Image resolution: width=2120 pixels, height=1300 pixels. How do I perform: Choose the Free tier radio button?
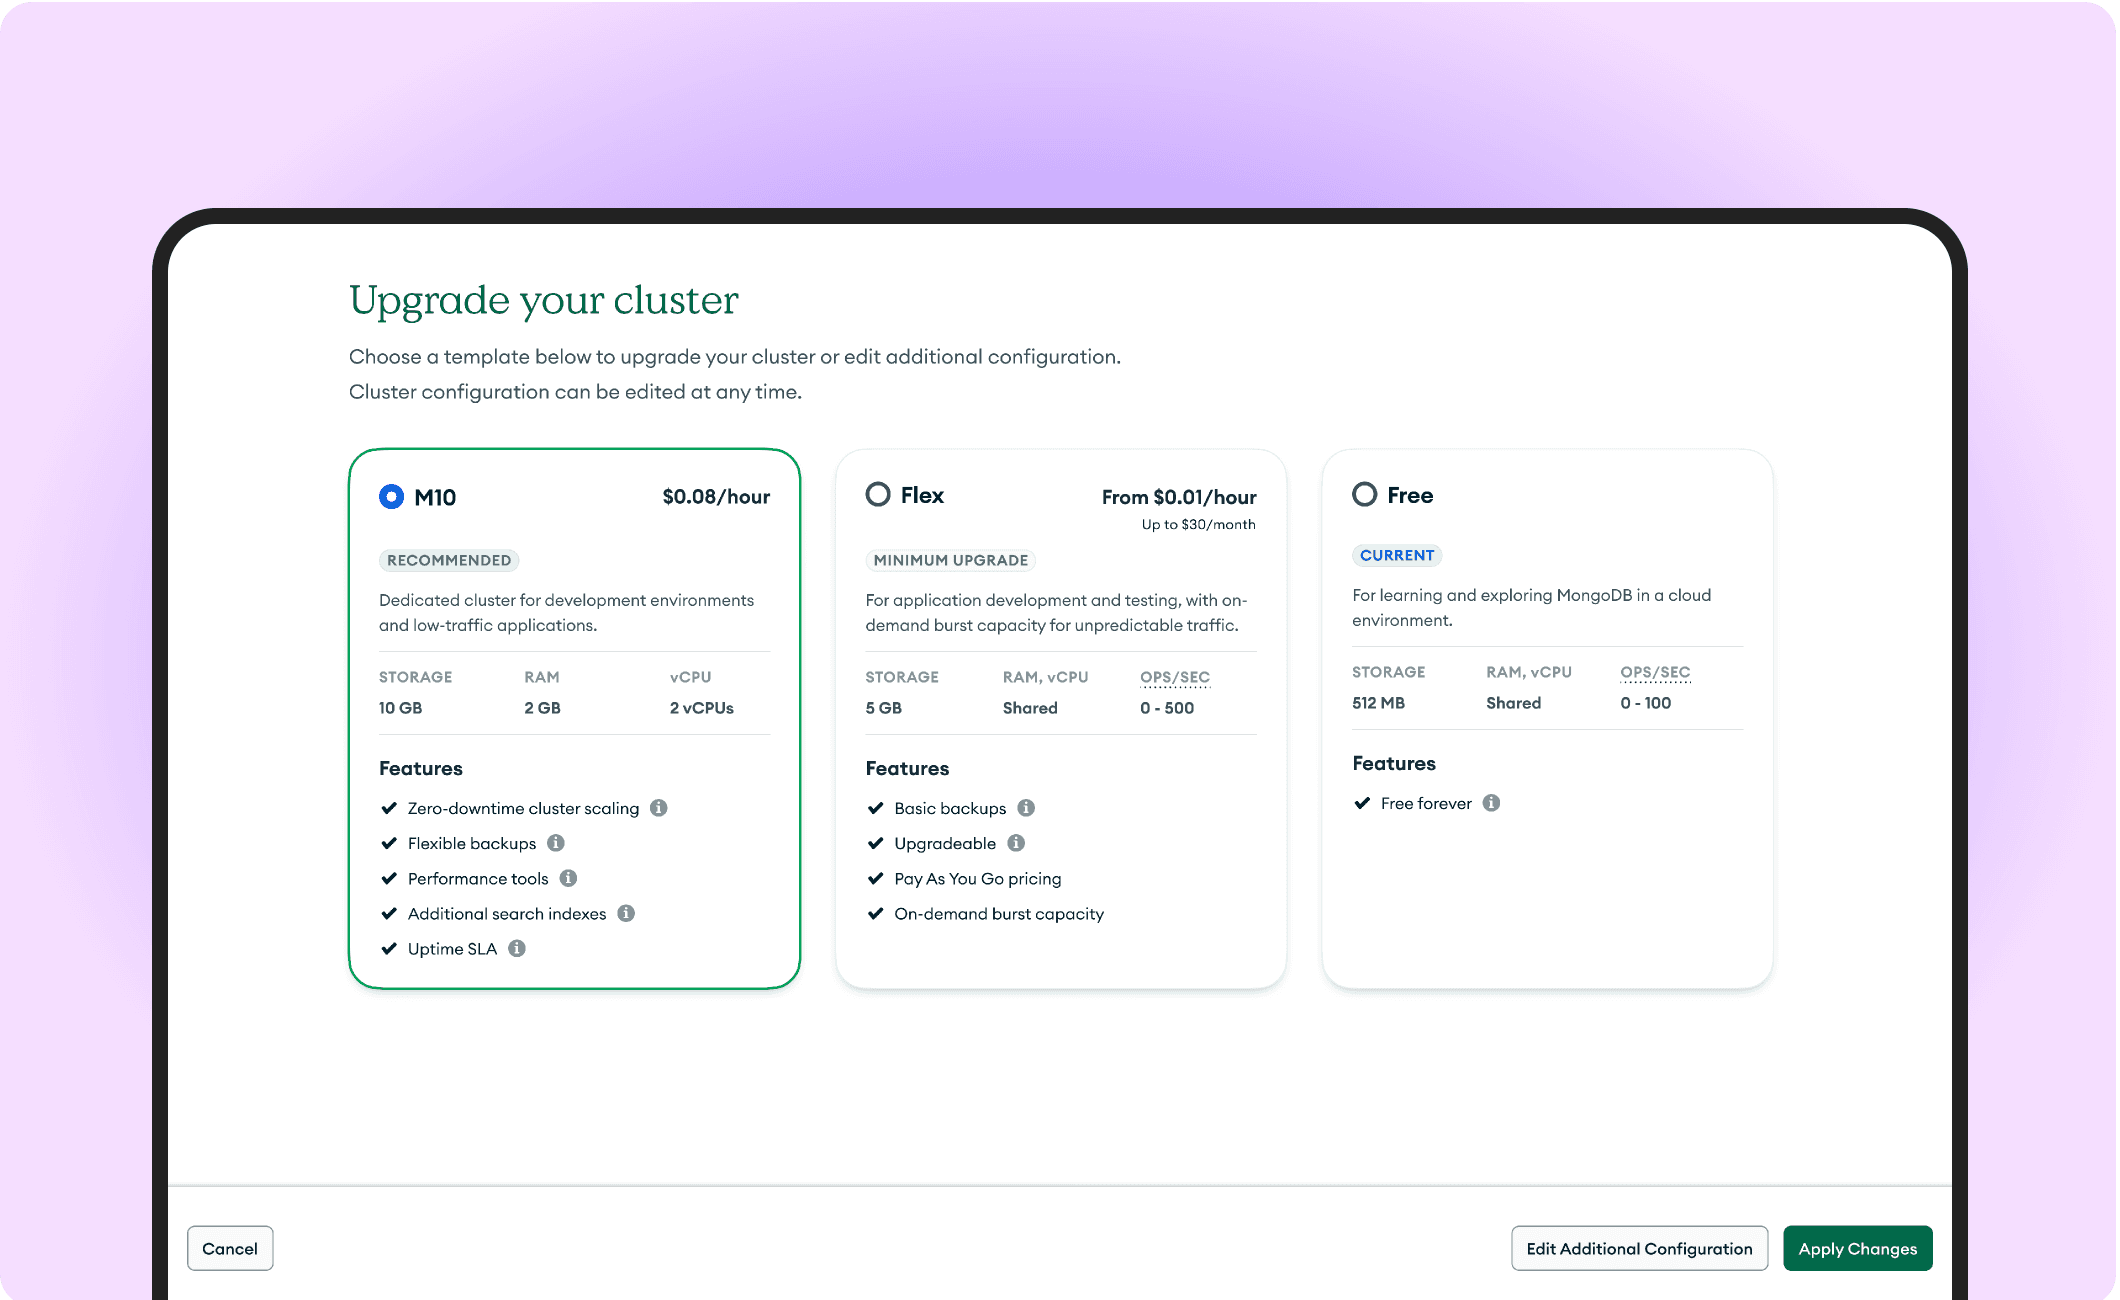pos(1364,495)
